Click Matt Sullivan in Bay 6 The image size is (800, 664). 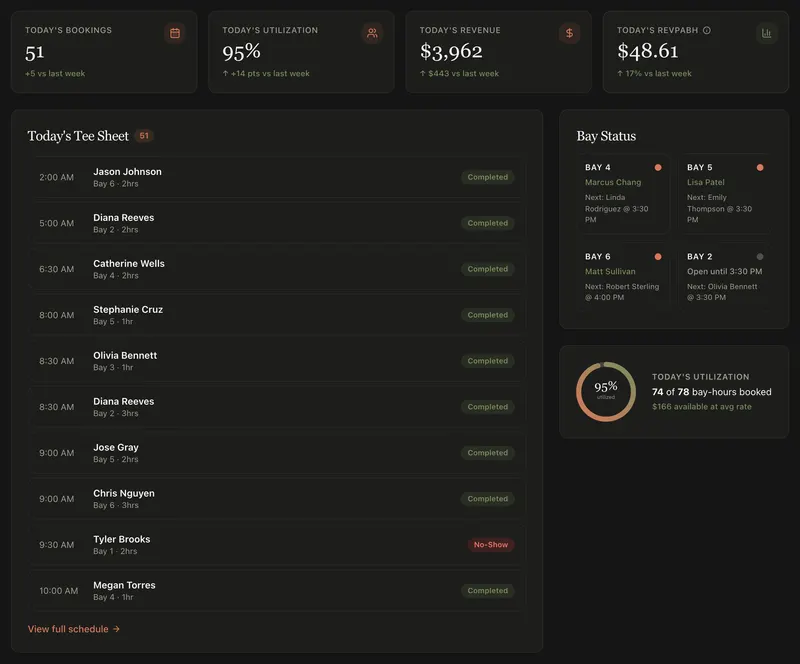coord(610,272)
